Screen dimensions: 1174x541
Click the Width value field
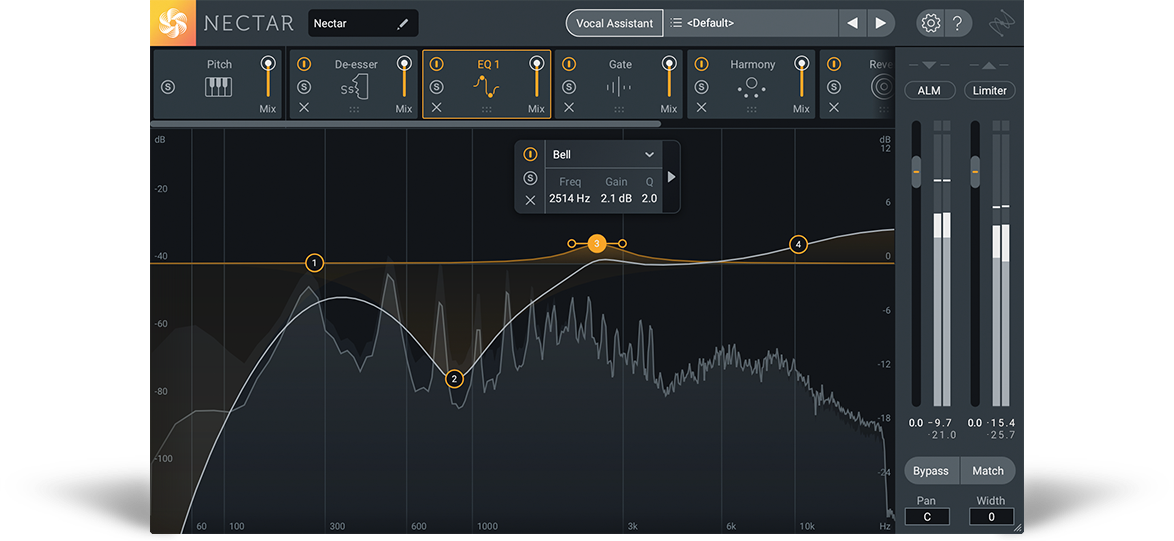(991, 516)
